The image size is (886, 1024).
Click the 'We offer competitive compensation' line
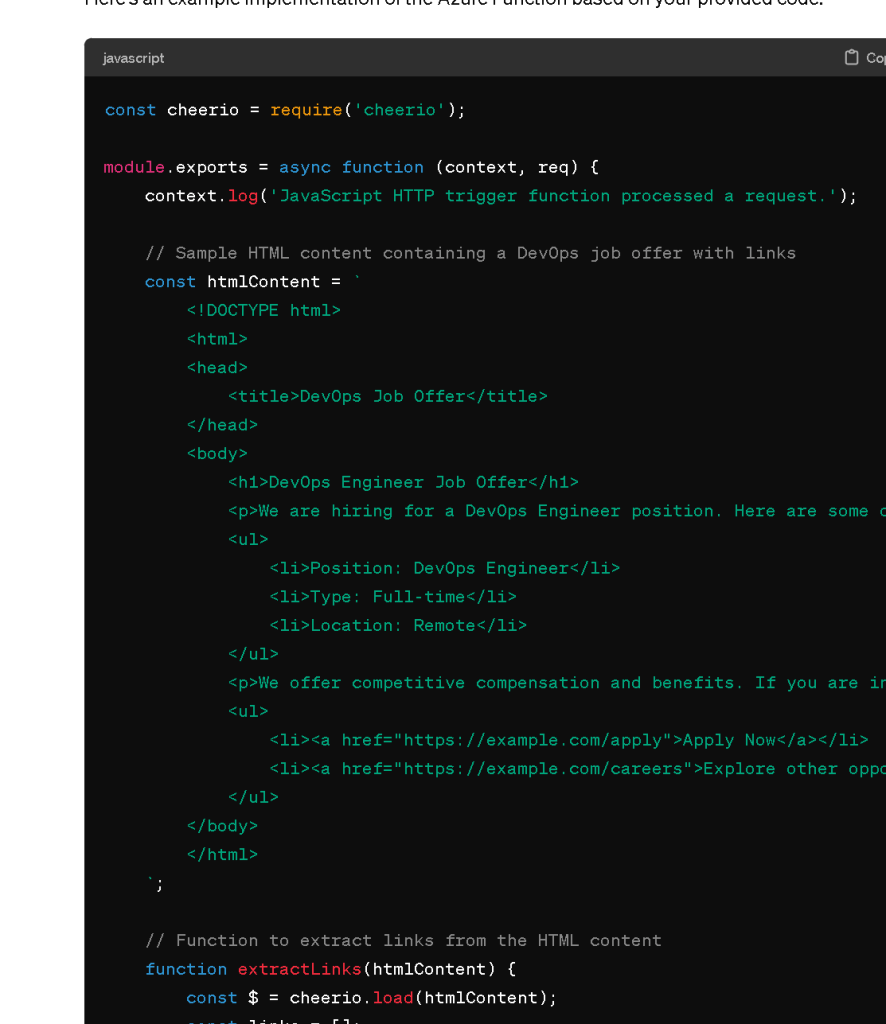click(x=557, y=683)
